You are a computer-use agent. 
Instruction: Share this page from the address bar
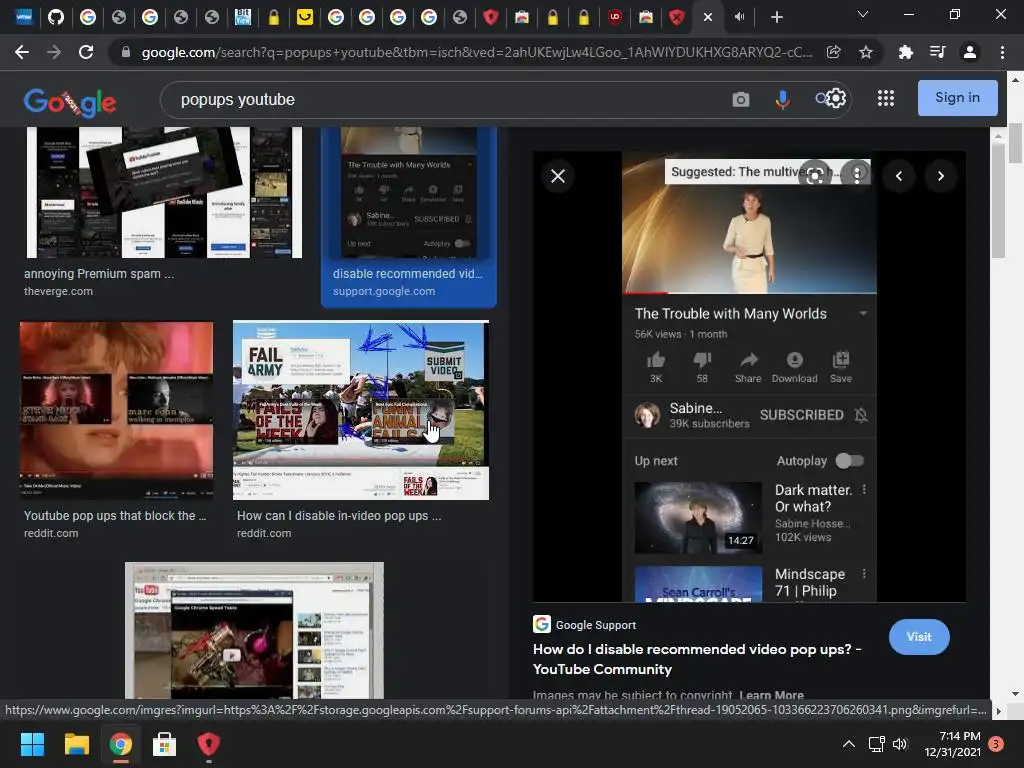click(833, 52)
